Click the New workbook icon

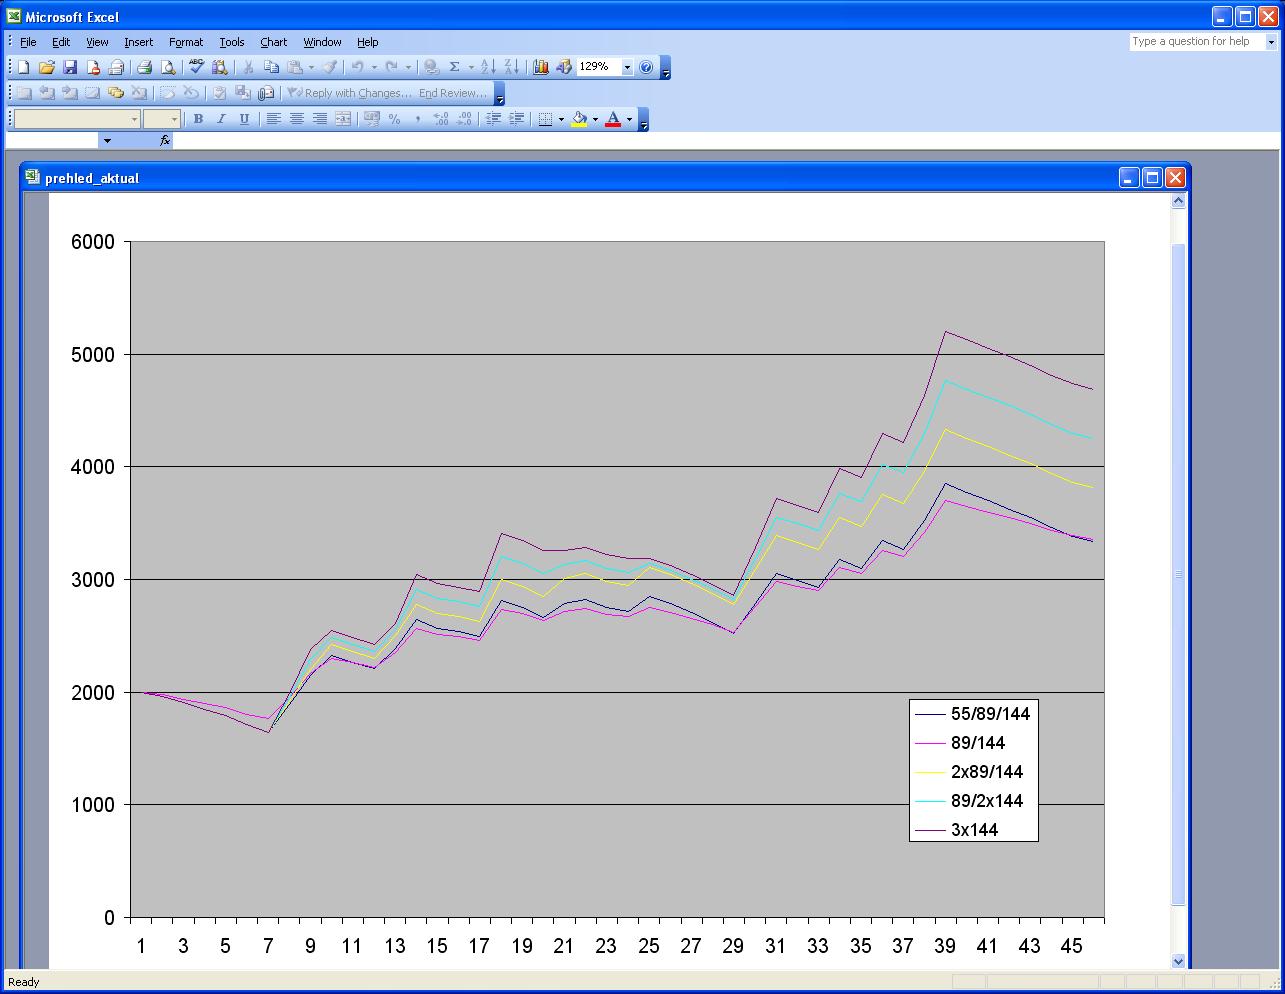click(x=24, y=67)
